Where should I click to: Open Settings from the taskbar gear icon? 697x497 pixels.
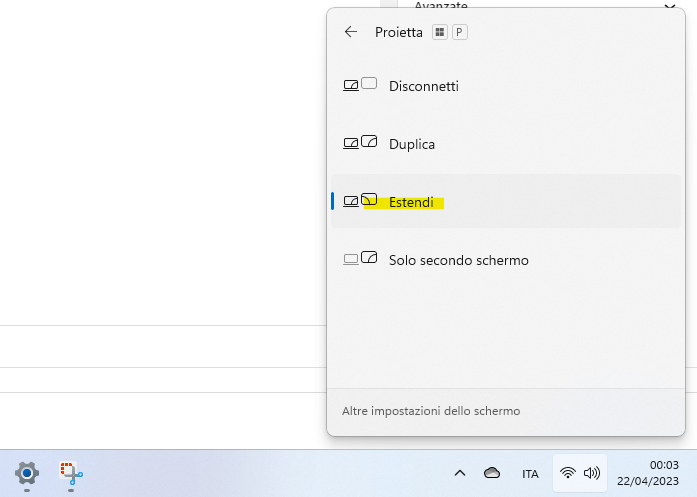[27, 473]
